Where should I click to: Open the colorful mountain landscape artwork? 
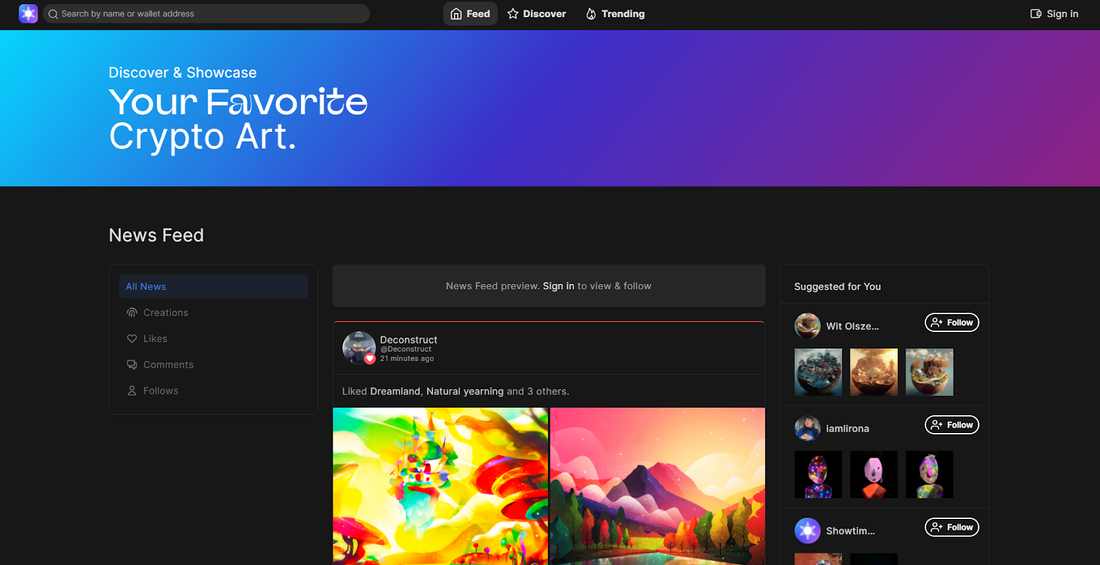[657, 486]
